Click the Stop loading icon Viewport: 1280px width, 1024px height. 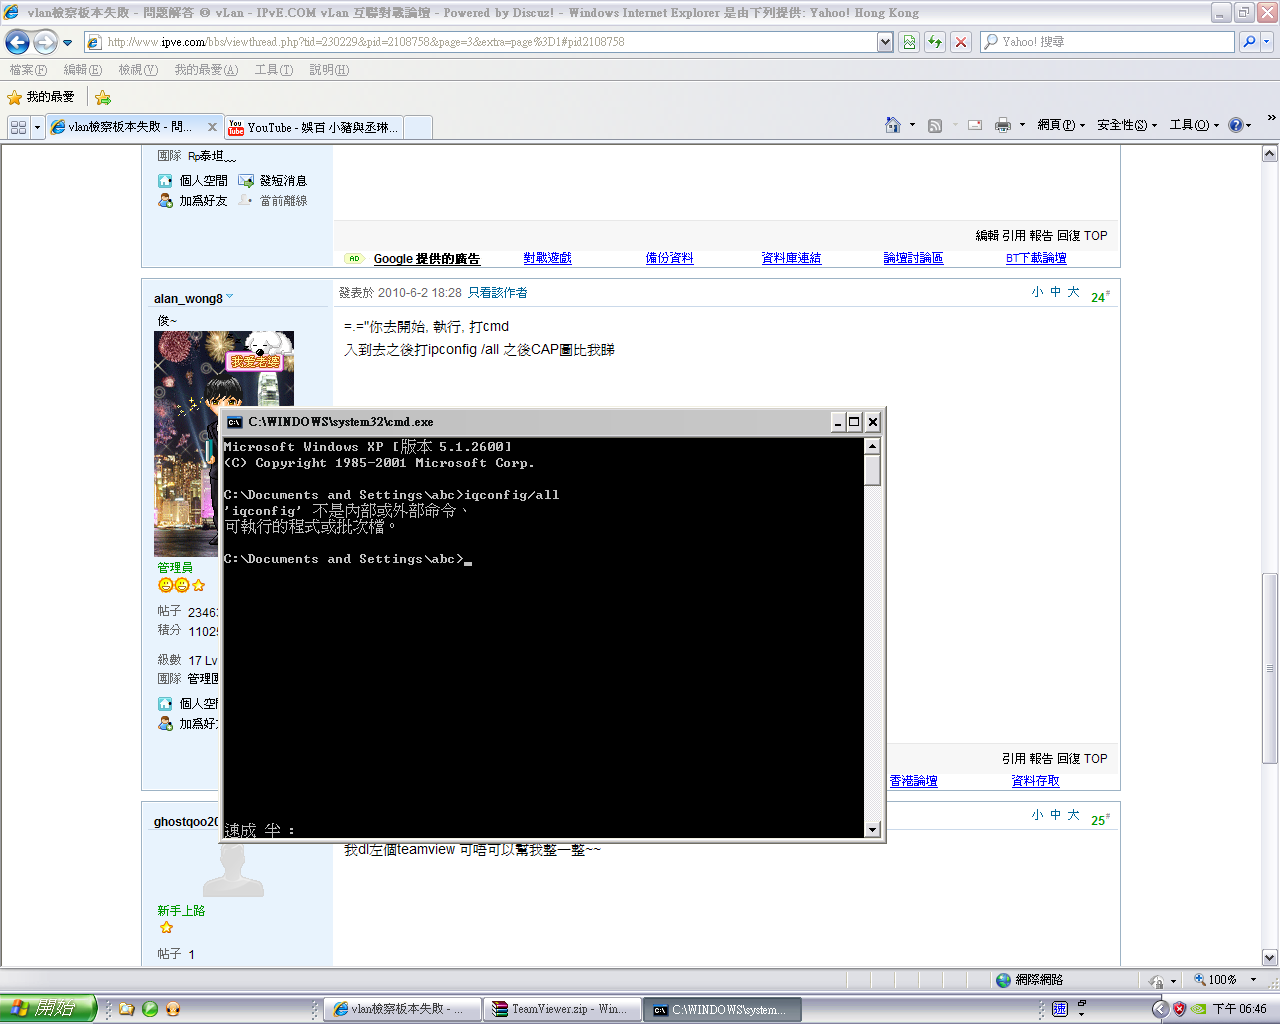(961, 42)
